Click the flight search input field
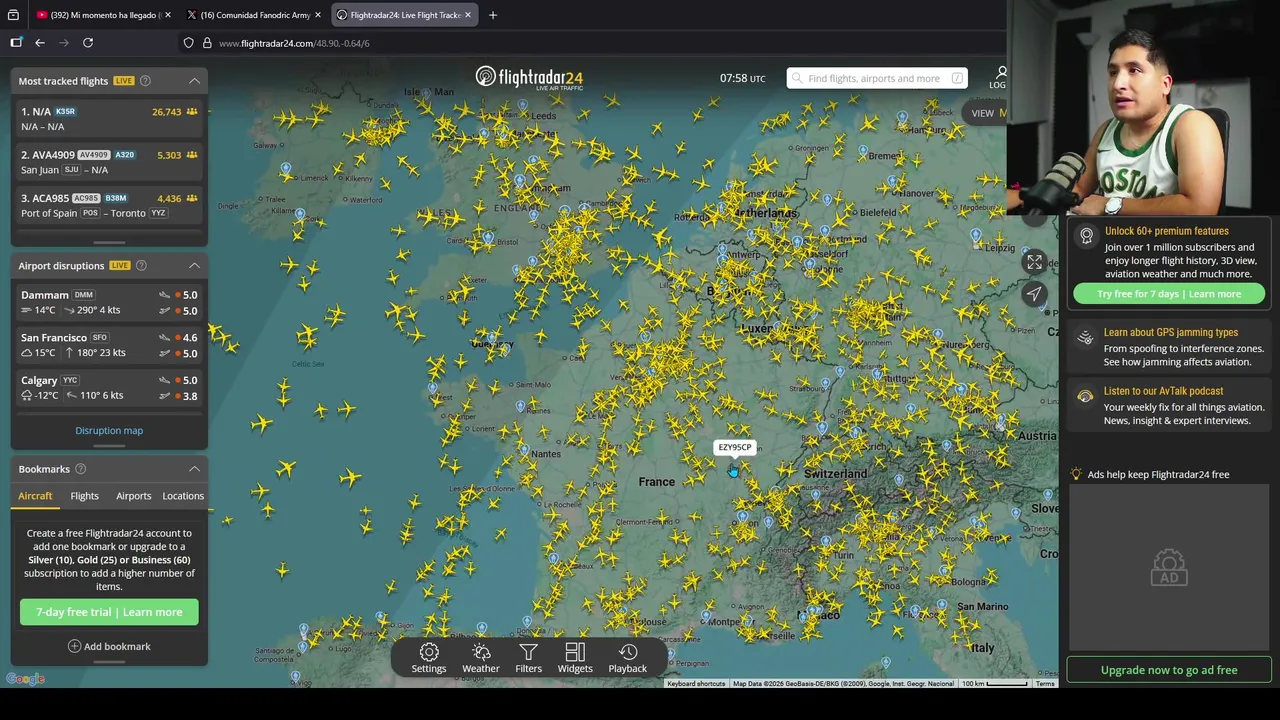Screen dimensions: 1280x720 [x=877, y=78]
